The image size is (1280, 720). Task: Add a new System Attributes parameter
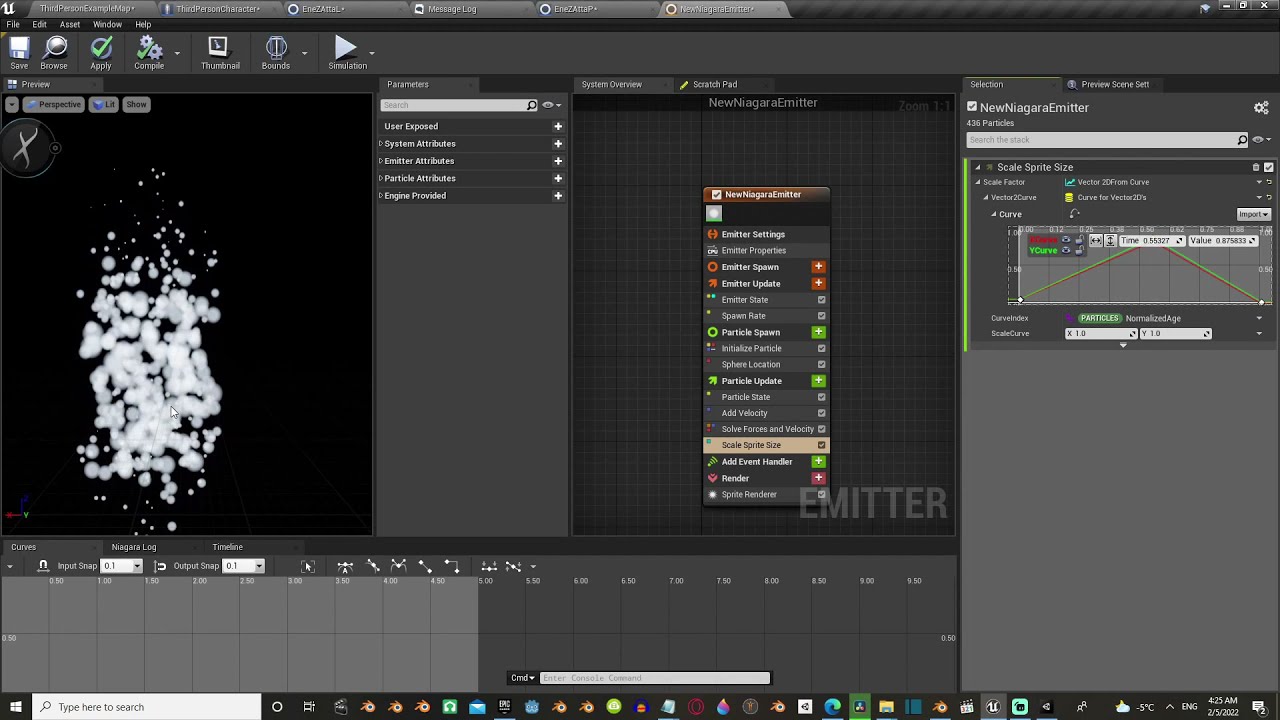pos(558,144)
